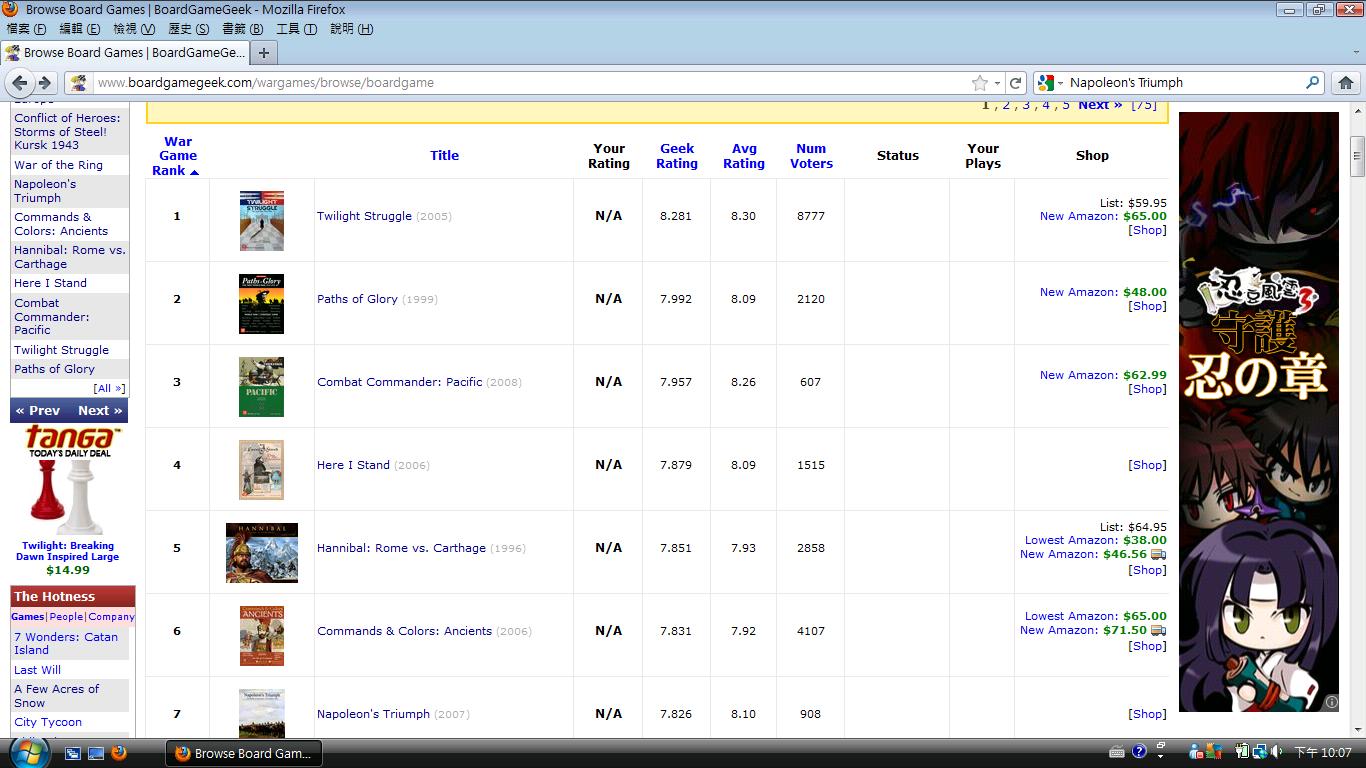Open Paths of Glory cover thumbnail
The height and width of the screenshot is (768, 1366).
[x=262, y=303]
